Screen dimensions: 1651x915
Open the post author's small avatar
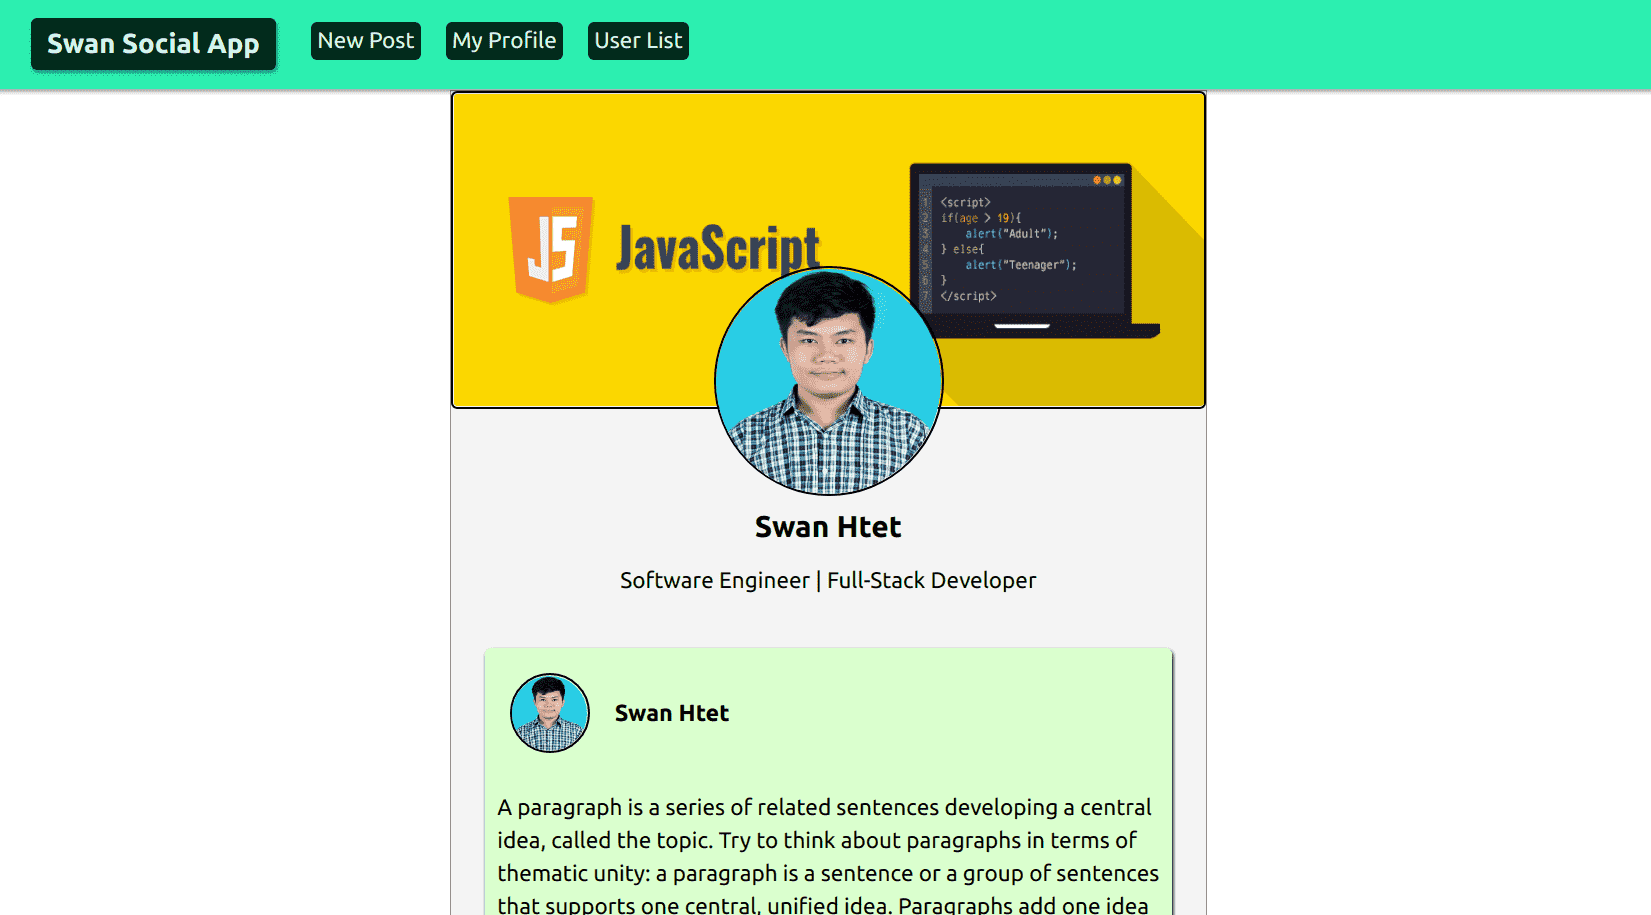coord(550,713)
